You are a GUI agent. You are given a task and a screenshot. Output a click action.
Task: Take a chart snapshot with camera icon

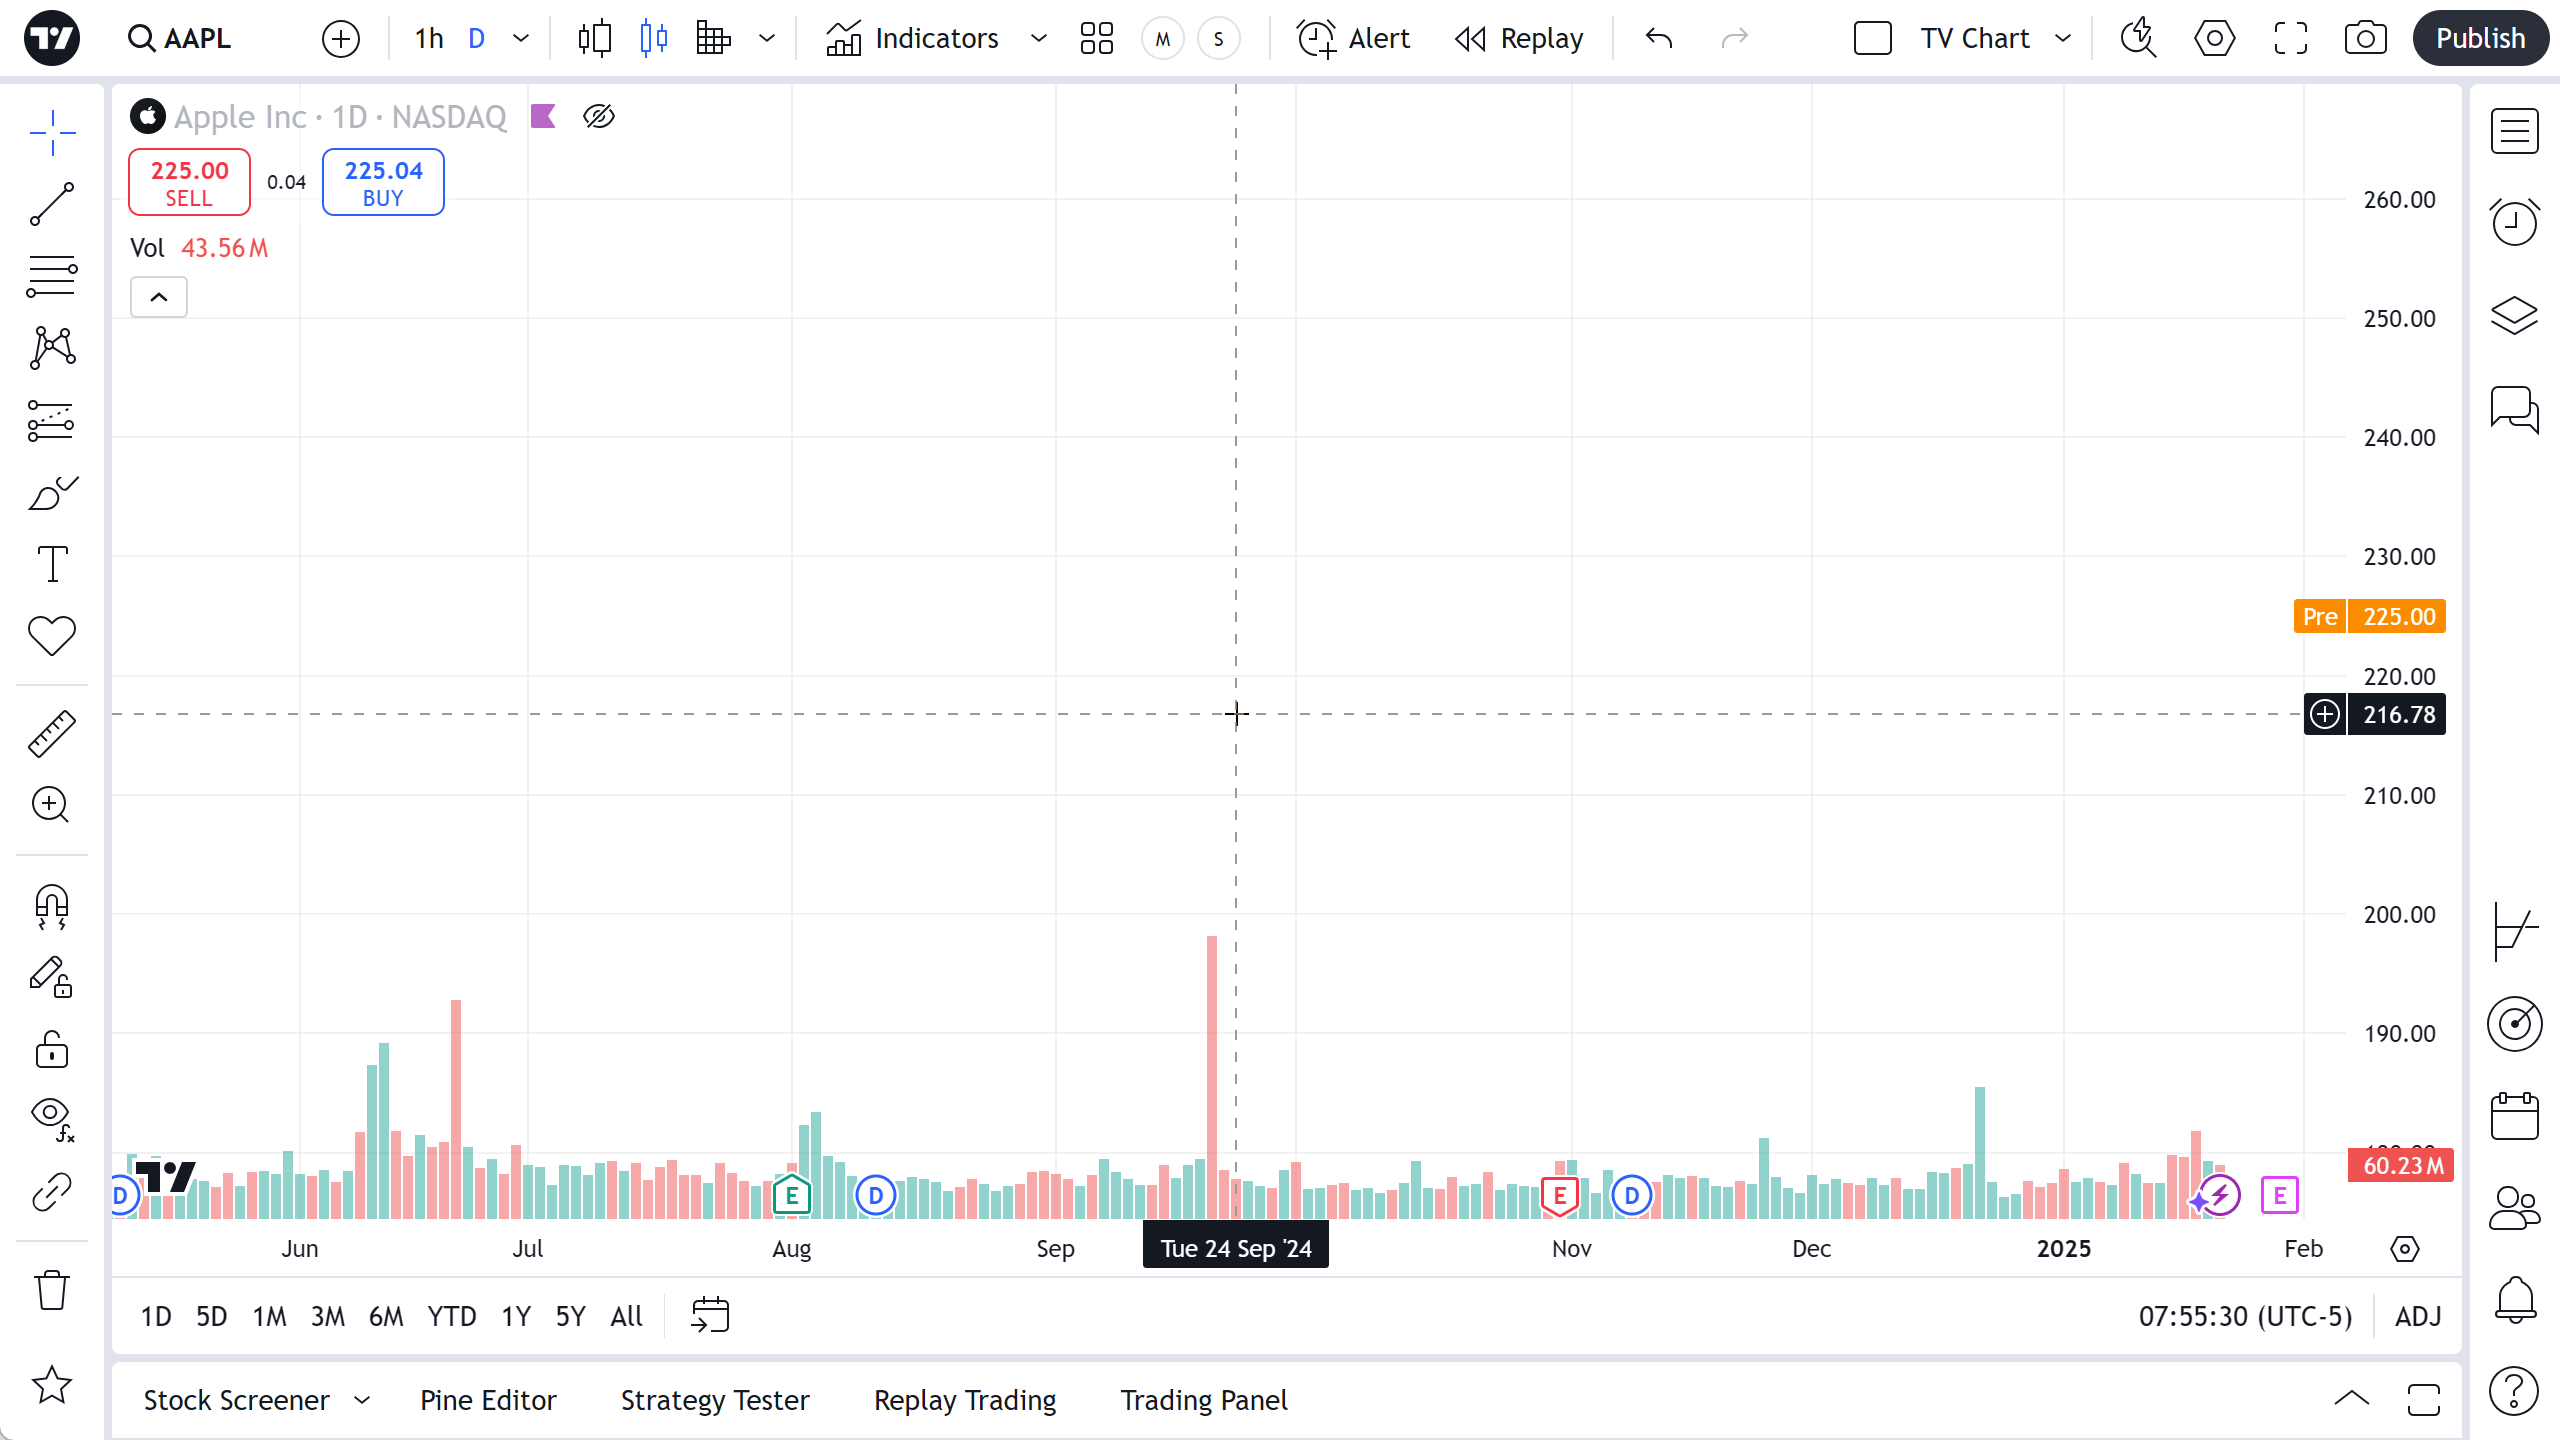[2365, 39]
